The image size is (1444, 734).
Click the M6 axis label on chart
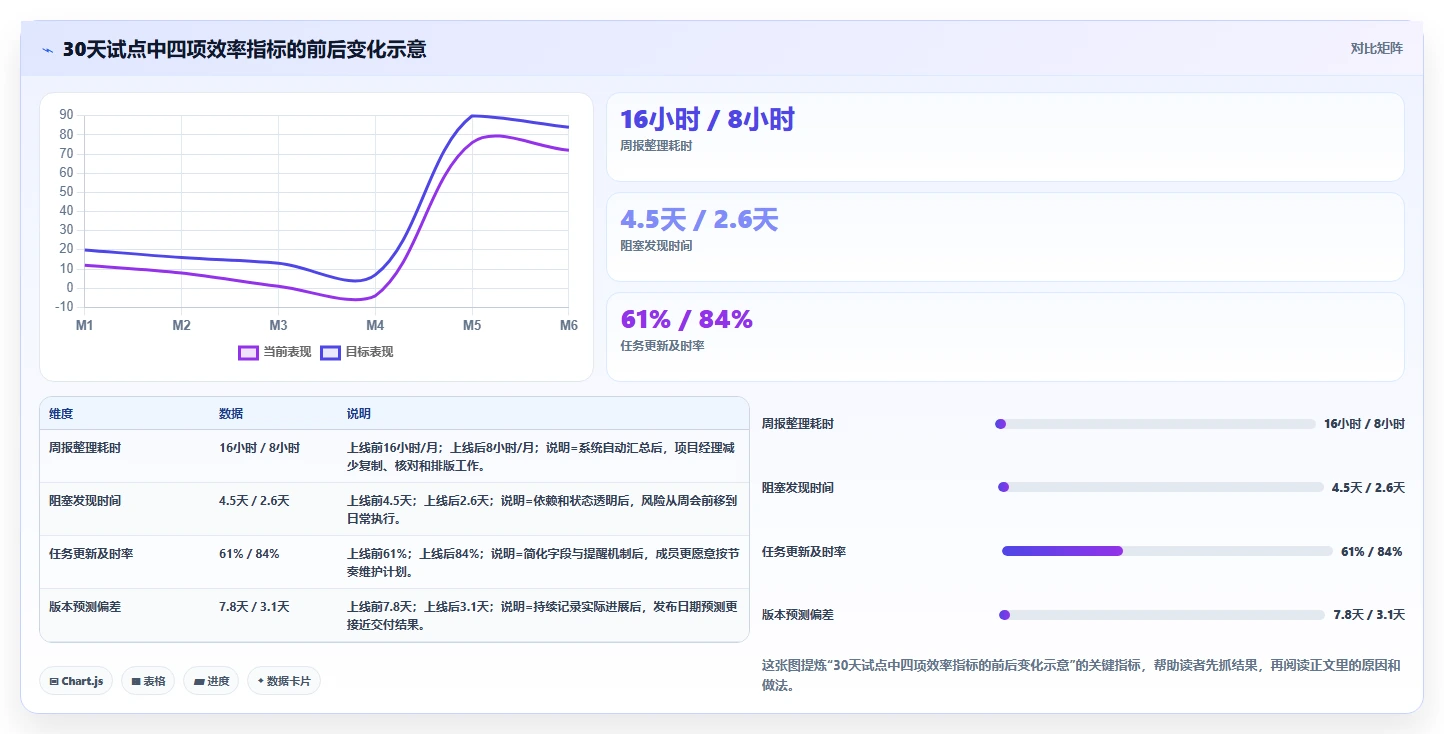568,325
